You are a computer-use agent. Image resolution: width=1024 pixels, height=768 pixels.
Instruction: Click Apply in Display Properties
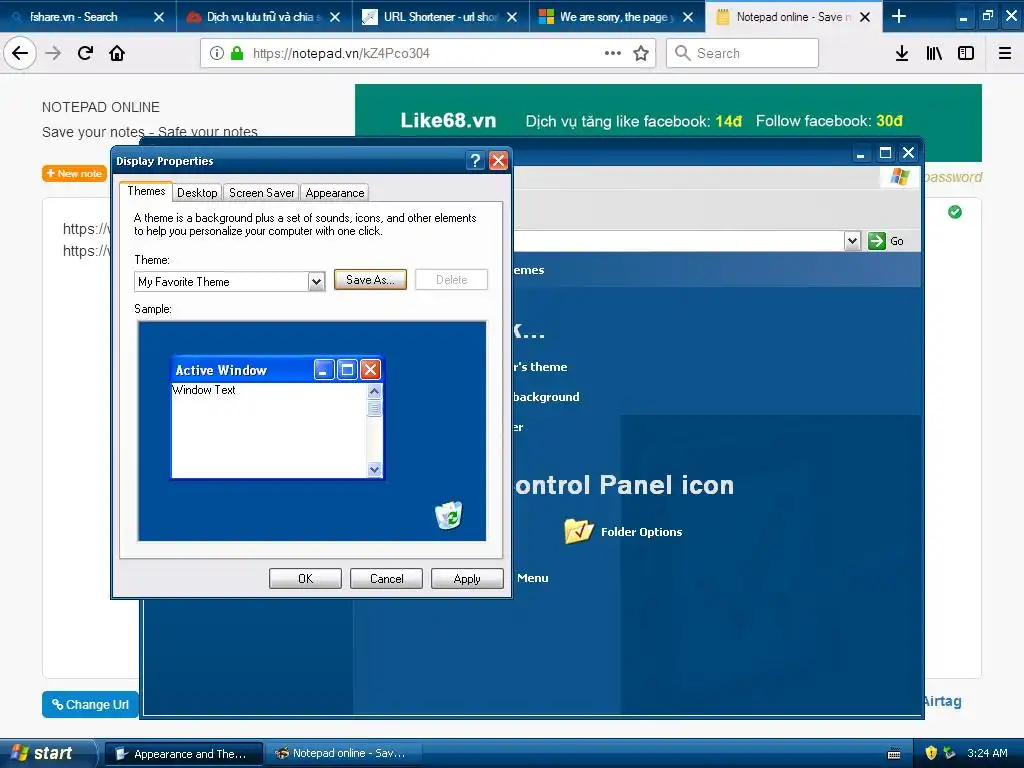[x=467, y=579]
